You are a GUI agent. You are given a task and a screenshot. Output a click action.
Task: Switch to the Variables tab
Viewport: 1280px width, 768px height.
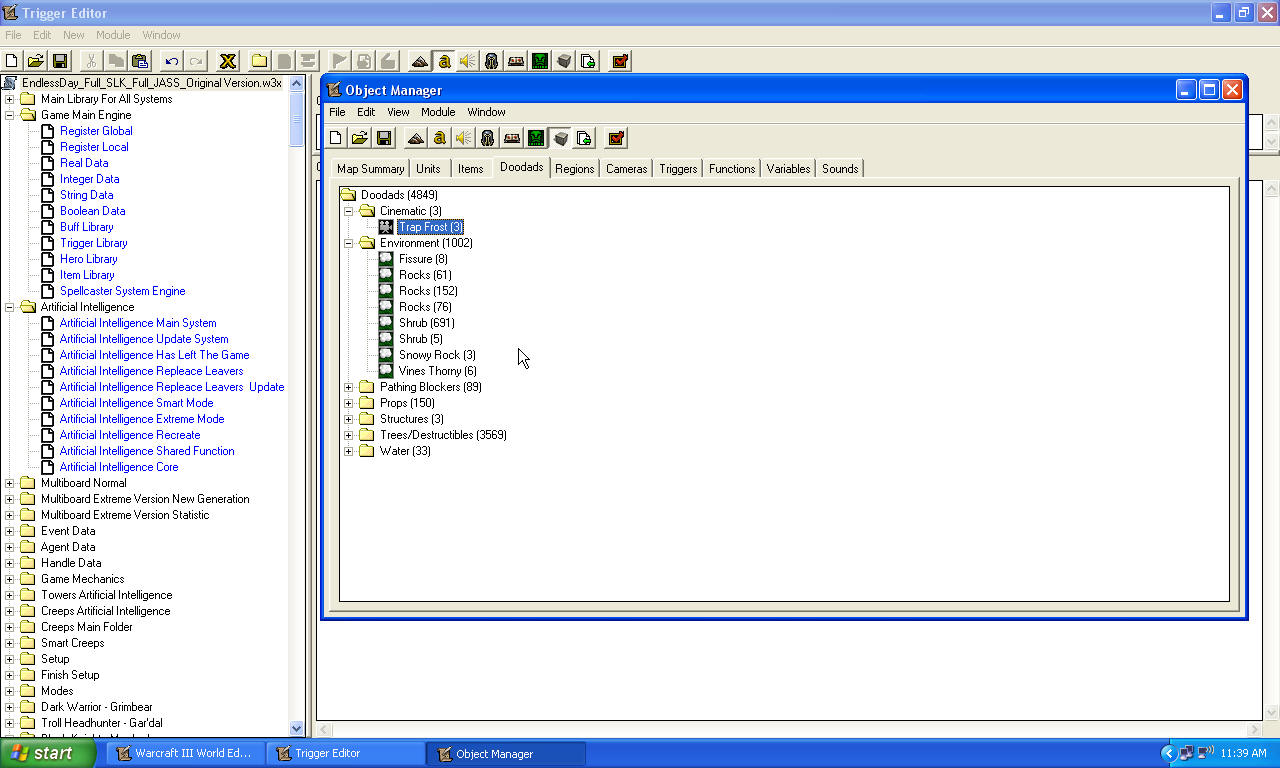pos(789,169)
